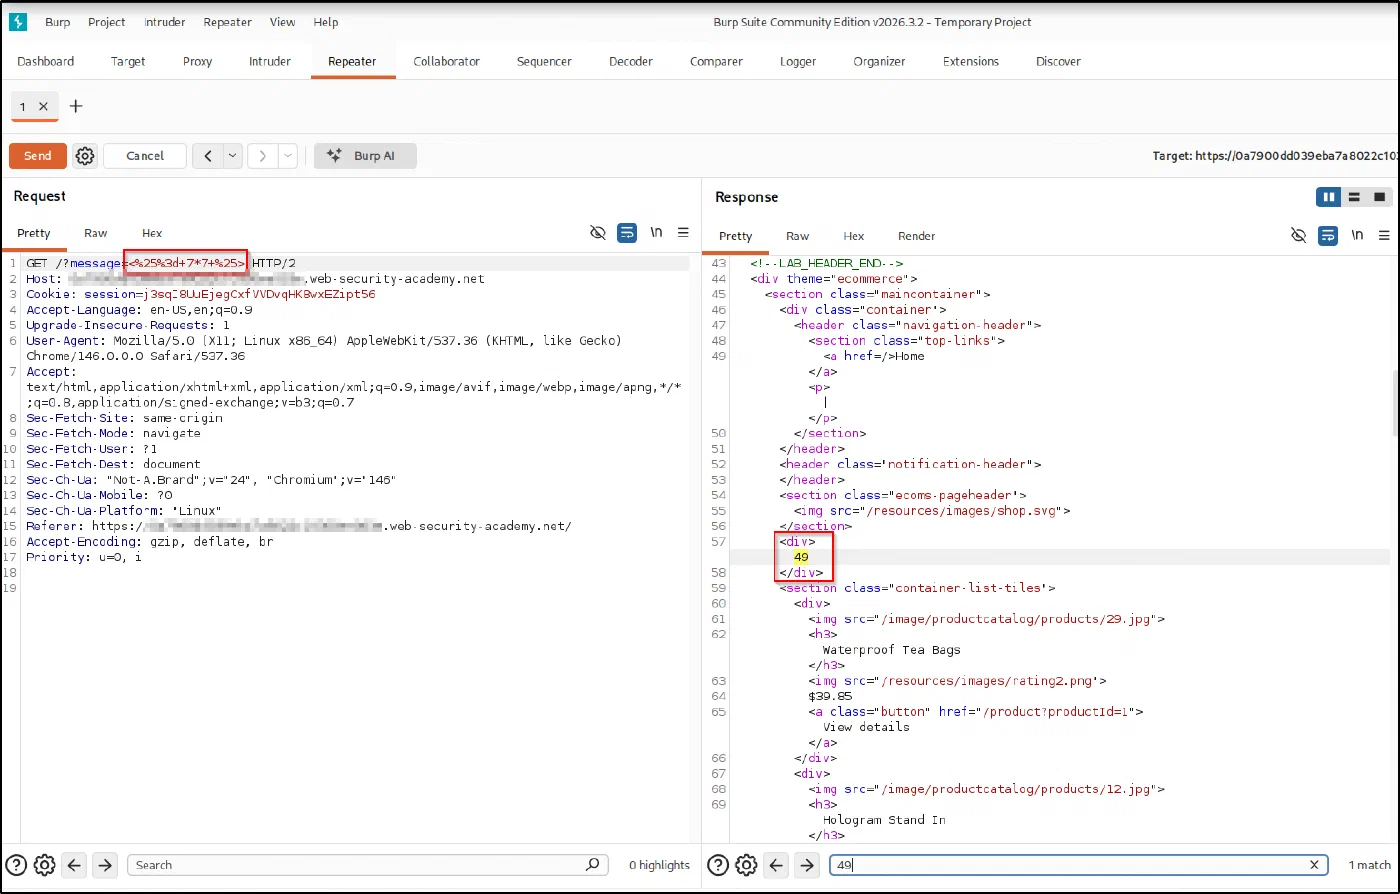Select Response Hex view tab
1400x894 pixels.
coord(854,236)
